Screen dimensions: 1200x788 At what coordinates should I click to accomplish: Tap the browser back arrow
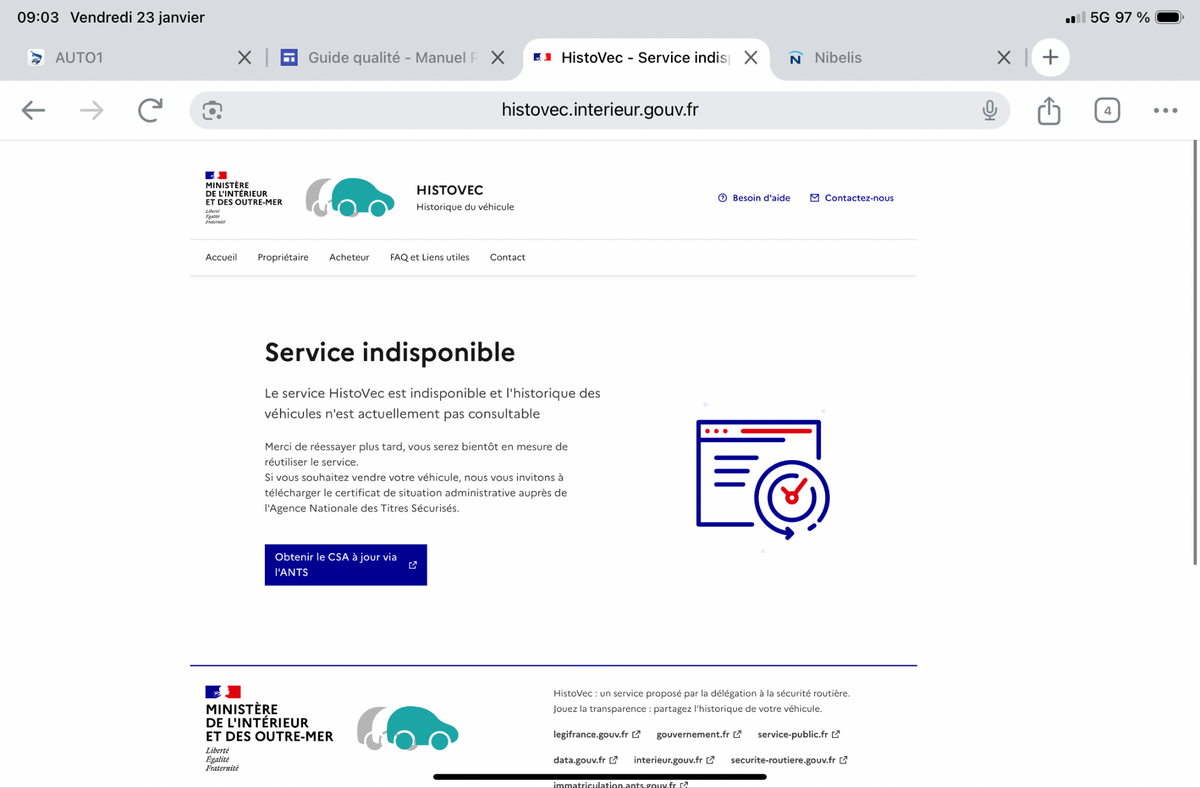[x=34, y=111]
